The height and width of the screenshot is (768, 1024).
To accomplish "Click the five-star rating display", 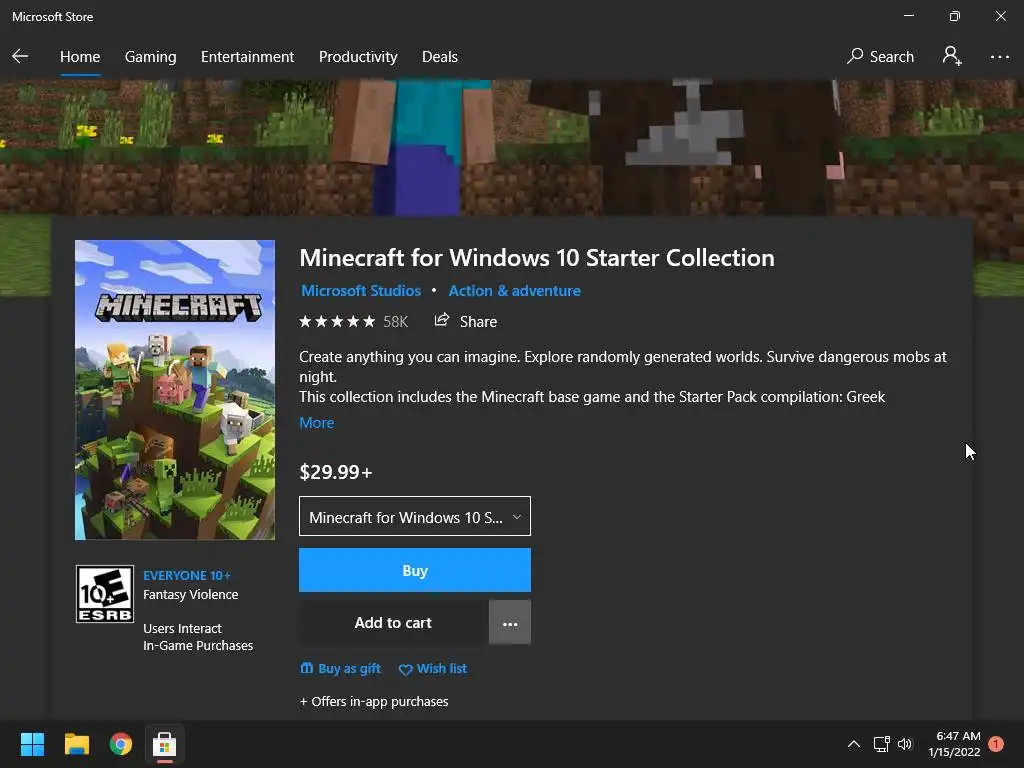I will pyautogui.click(x=337, y=321).
